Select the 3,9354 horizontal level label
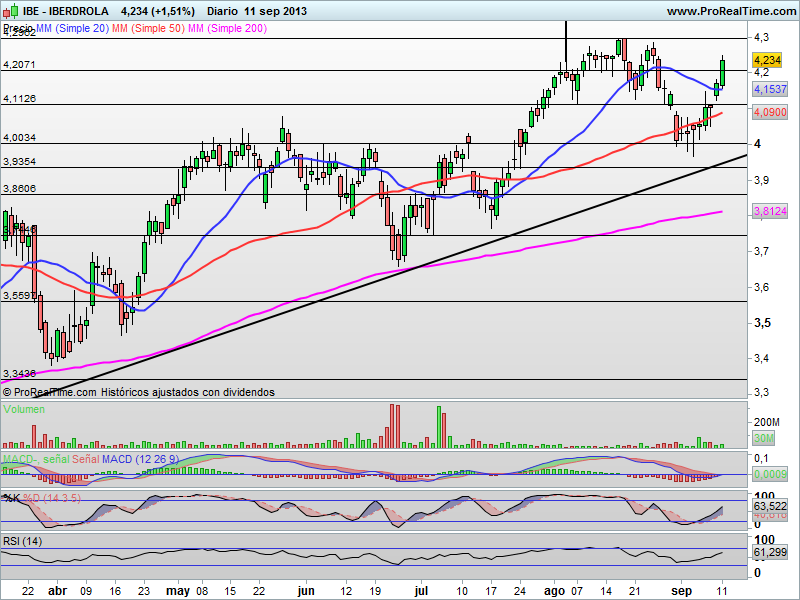Screen dimensions: 800x600 19,162
